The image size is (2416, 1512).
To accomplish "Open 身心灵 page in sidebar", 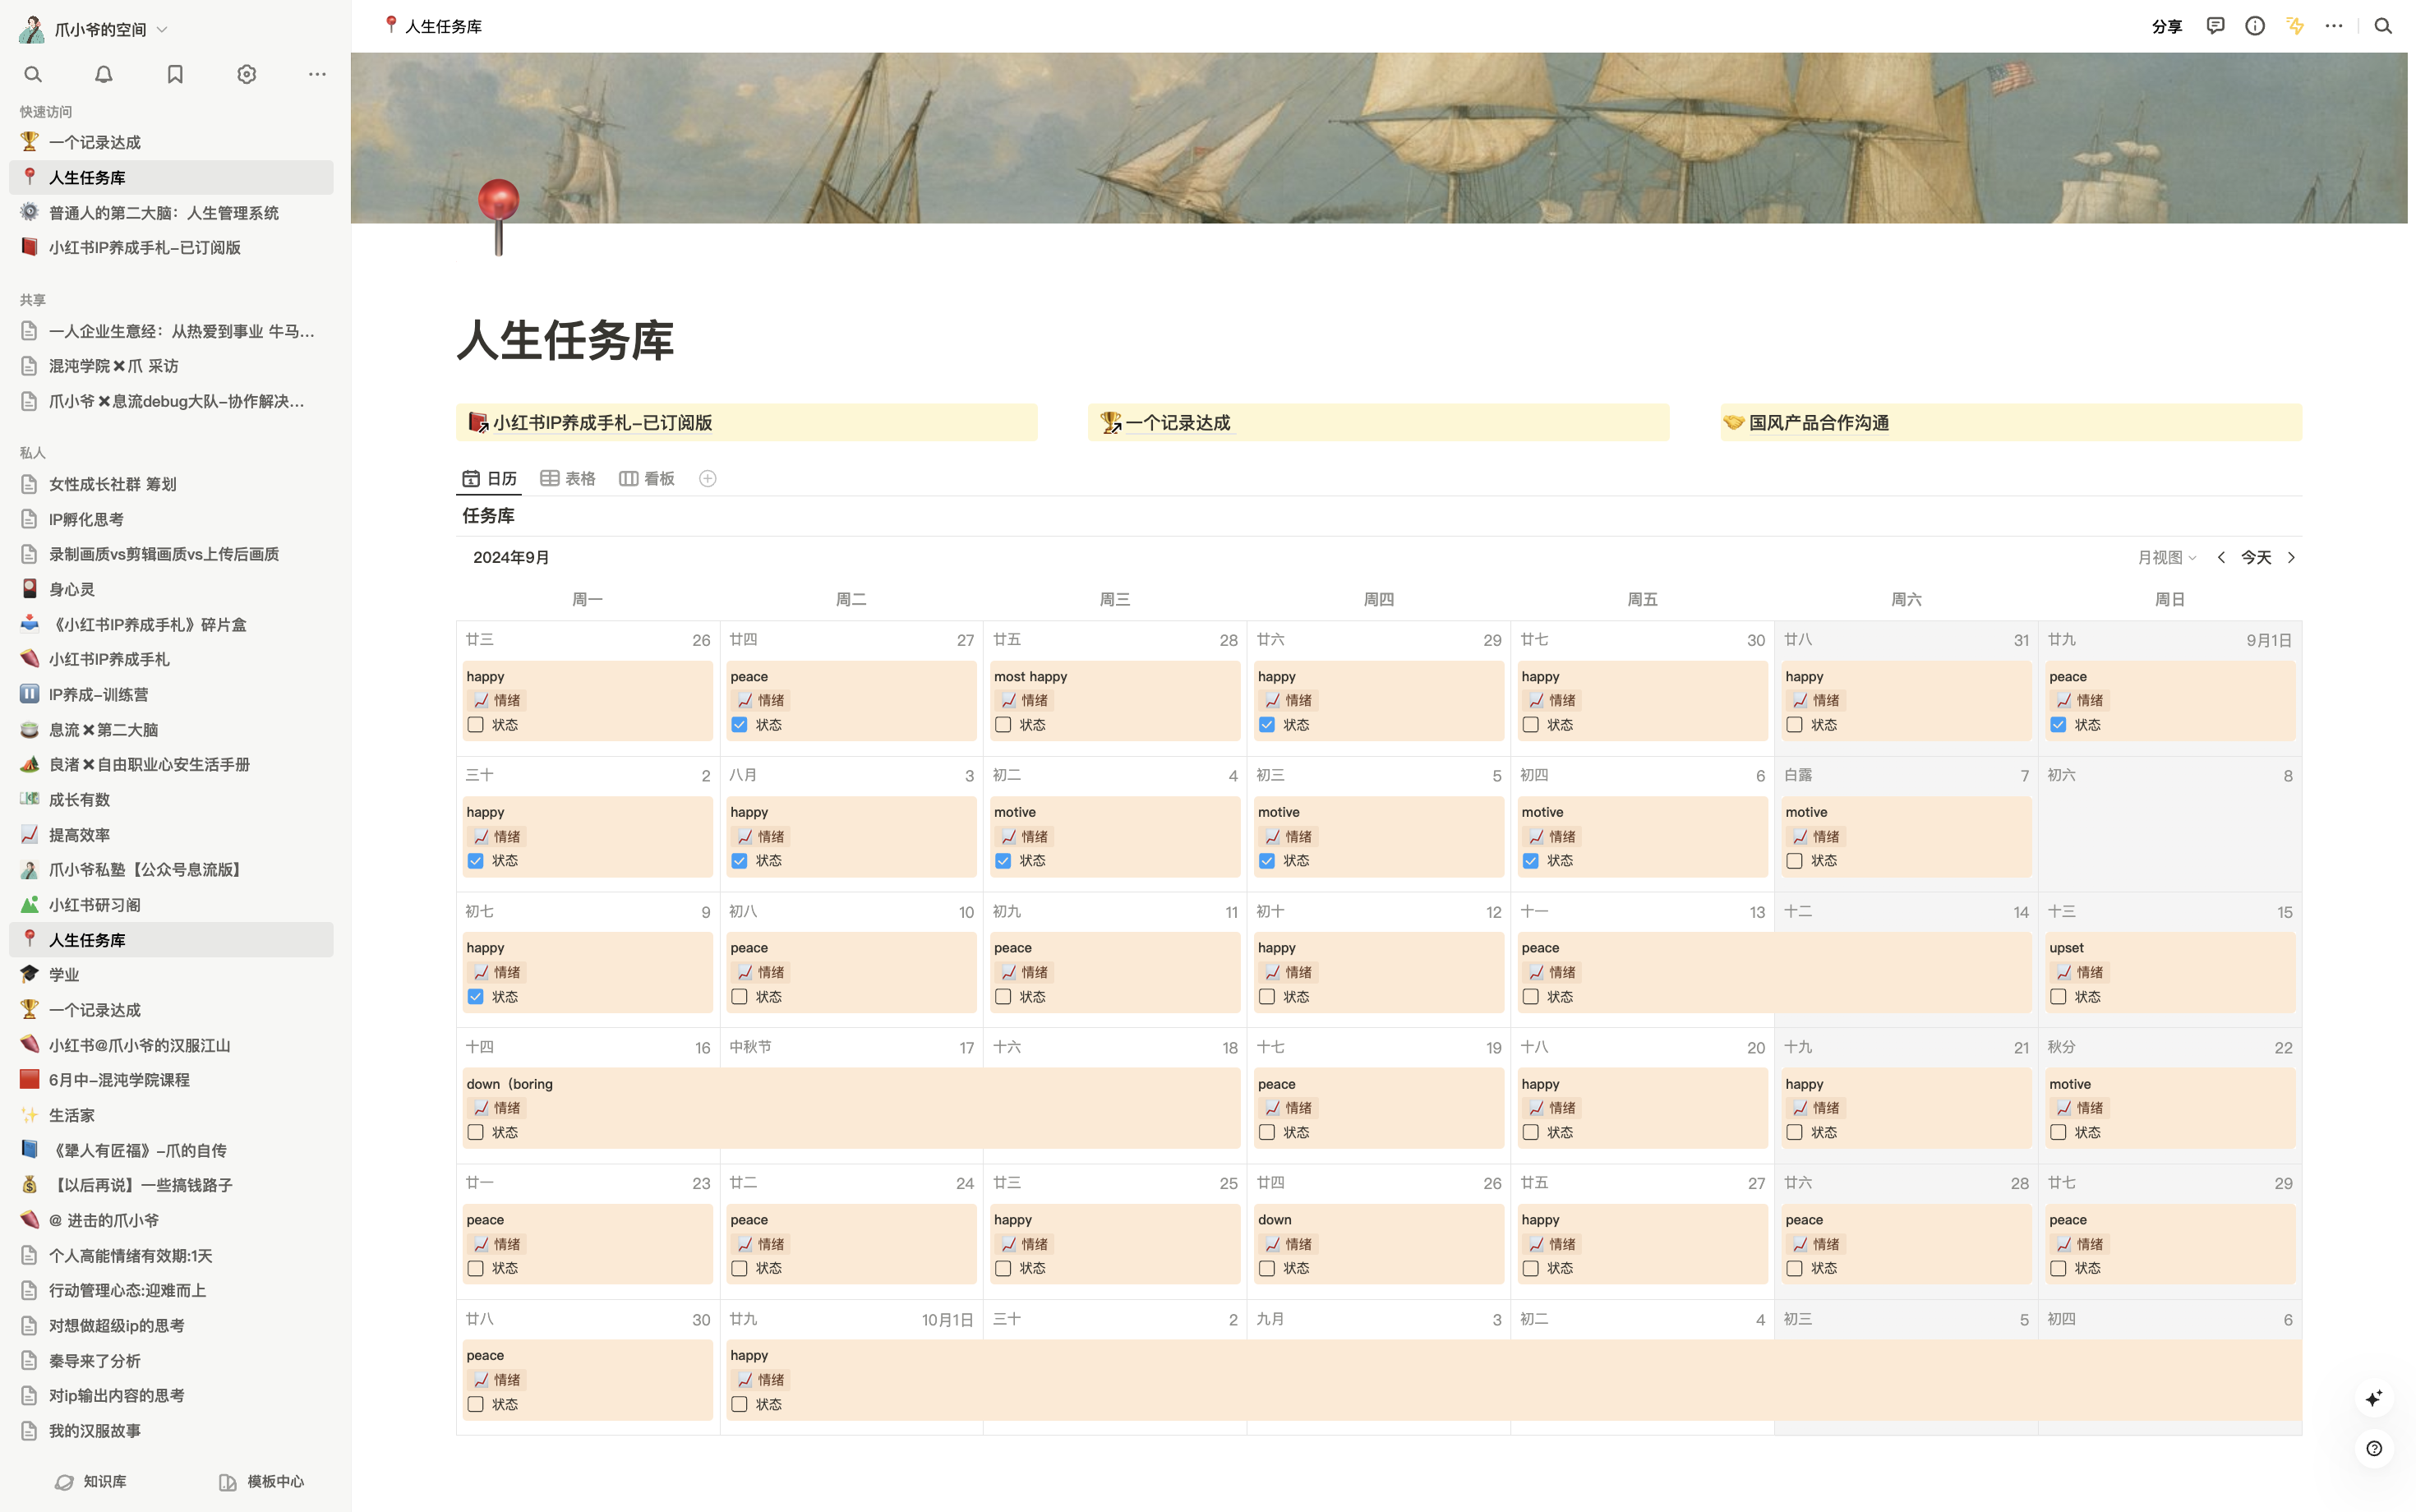I will (x=72, y=590).
